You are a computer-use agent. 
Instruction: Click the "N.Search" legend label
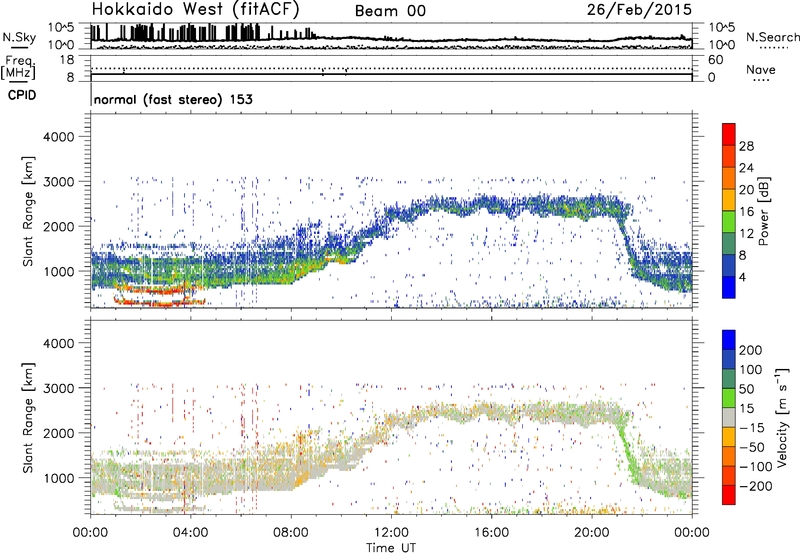point(772,37)
